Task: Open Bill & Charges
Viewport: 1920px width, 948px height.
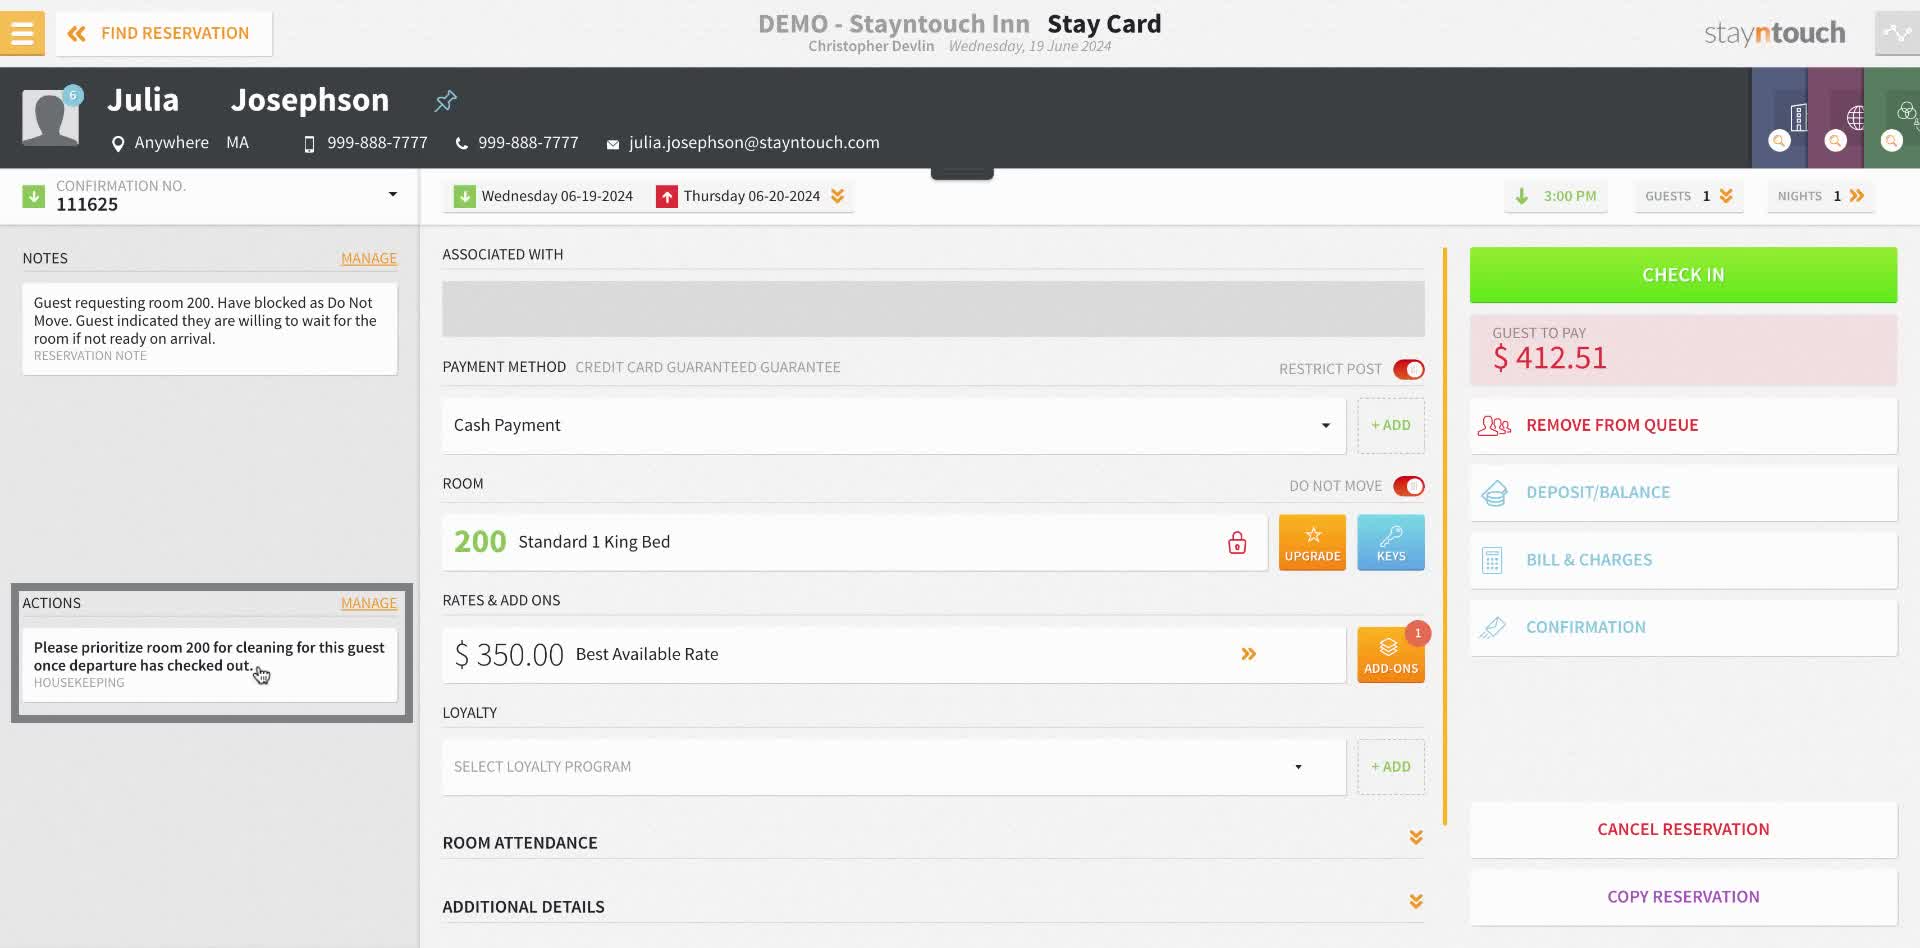Action: click(x=1683, y=560)
